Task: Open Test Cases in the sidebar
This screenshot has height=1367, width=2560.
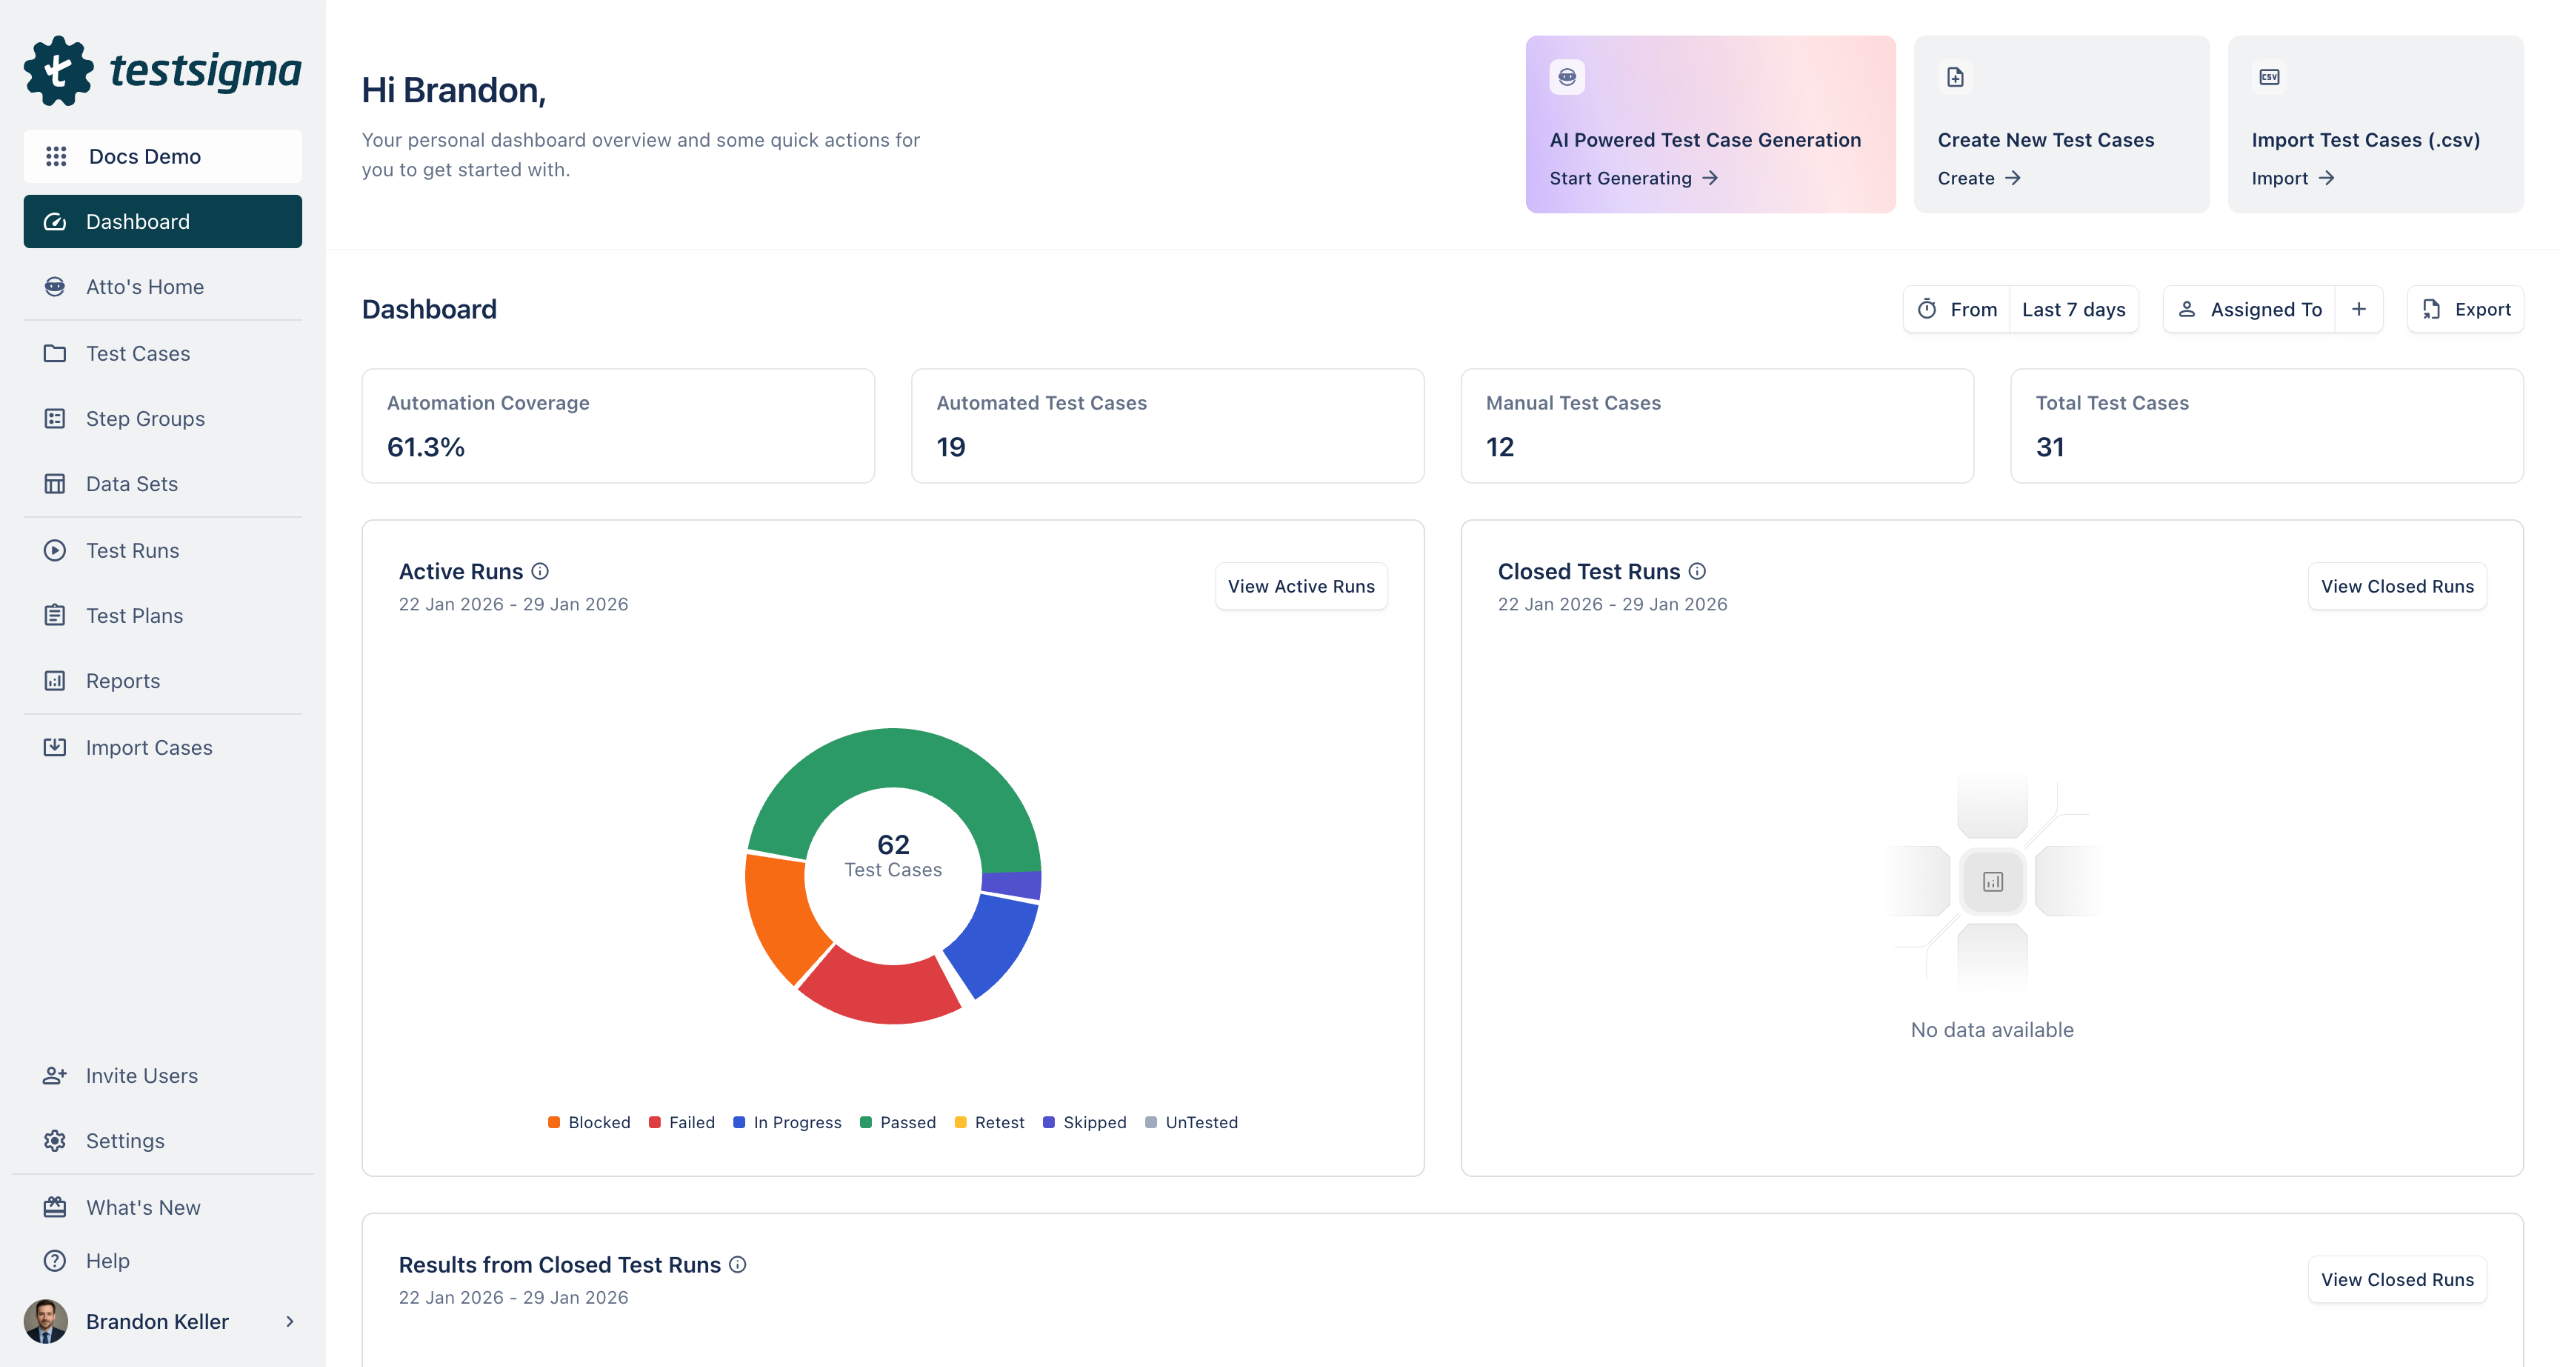Action: click(138, 354)
